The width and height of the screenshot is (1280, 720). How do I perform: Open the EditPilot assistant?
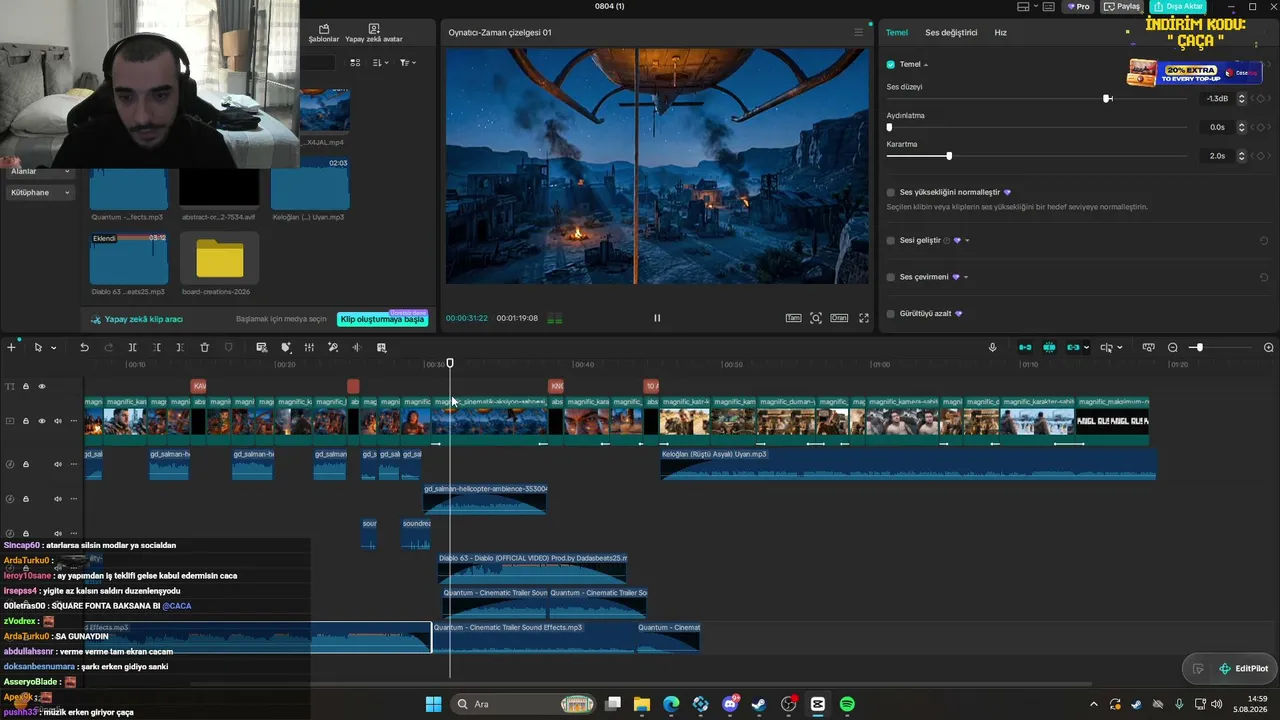(x=1243, y=669)
